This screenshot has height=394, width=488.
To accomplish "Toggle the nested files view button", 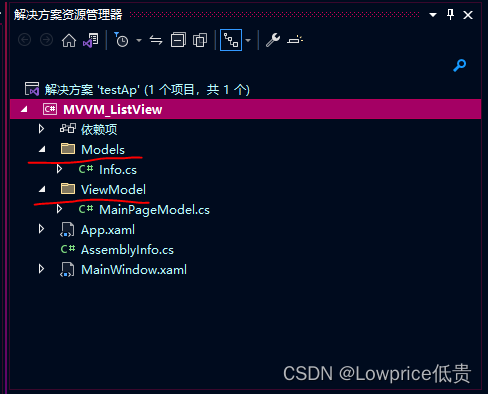I will (231, 40).
